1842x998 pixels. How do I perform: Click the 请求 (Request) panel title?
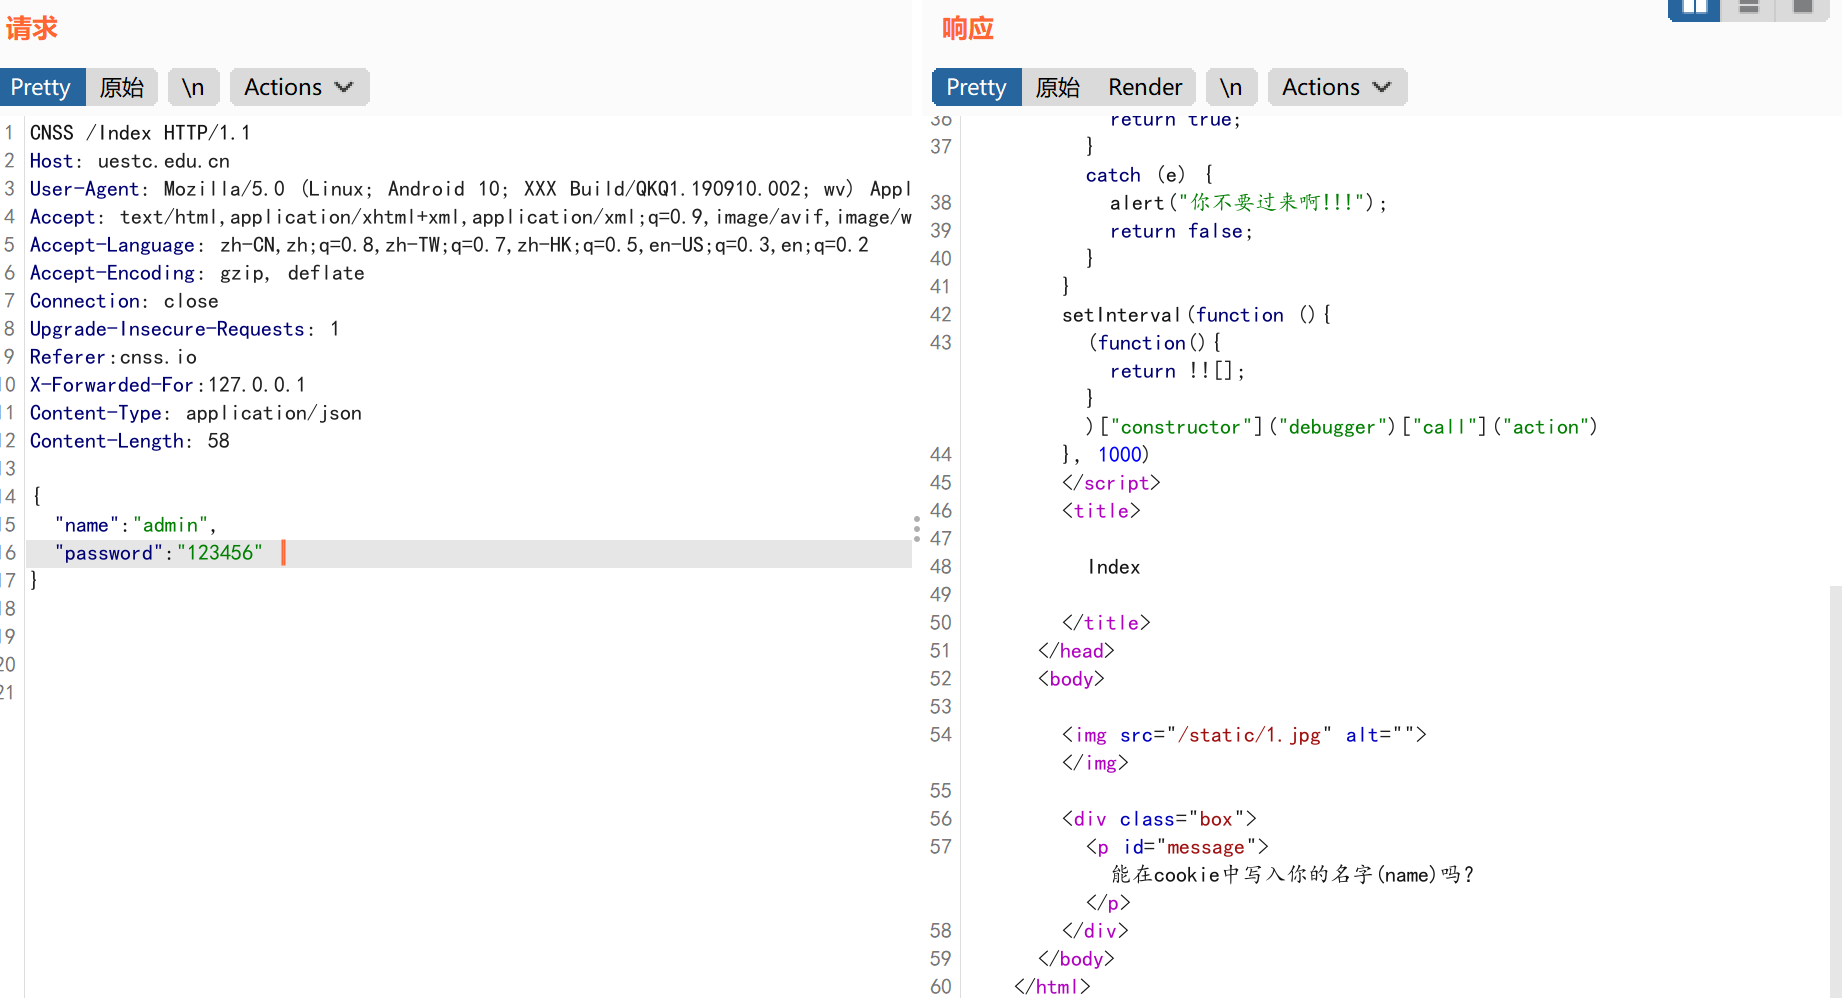[x=31, y=28]
